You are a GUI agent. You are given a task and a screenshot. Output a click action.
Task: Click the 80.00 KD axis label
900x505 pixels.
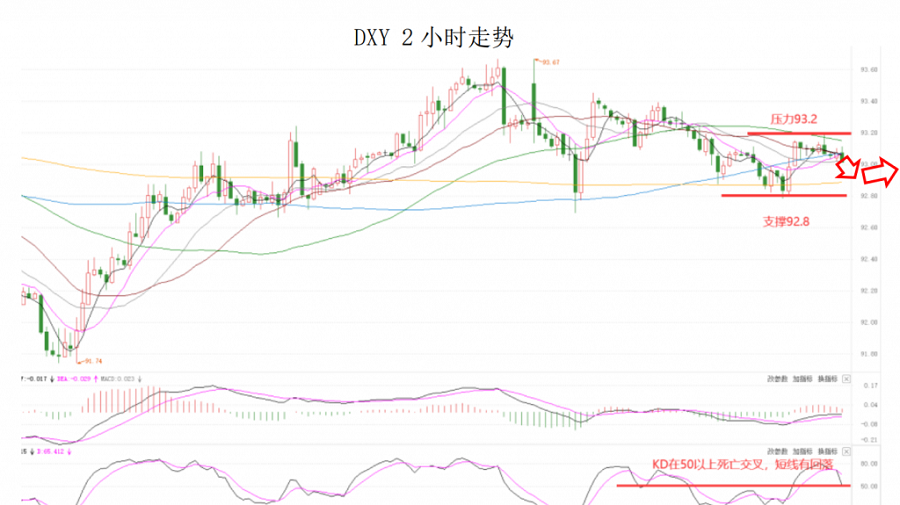[x=869, y=464]
